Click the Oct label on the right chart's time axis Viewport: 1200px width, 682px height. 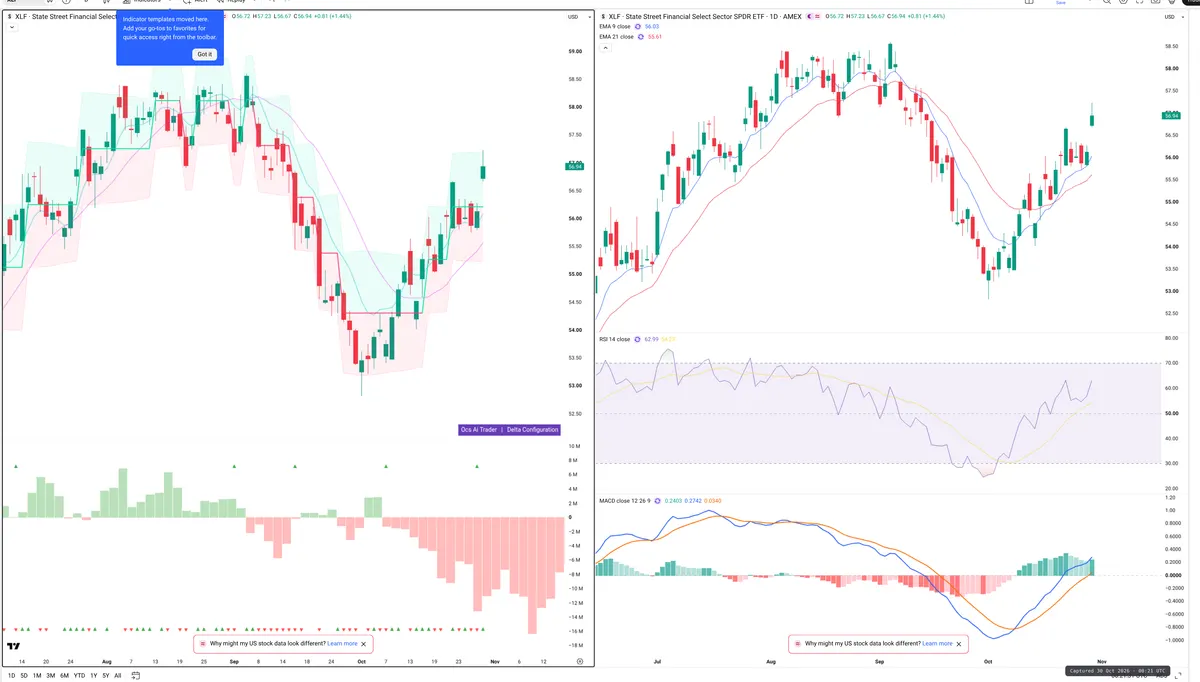[988, 662]
